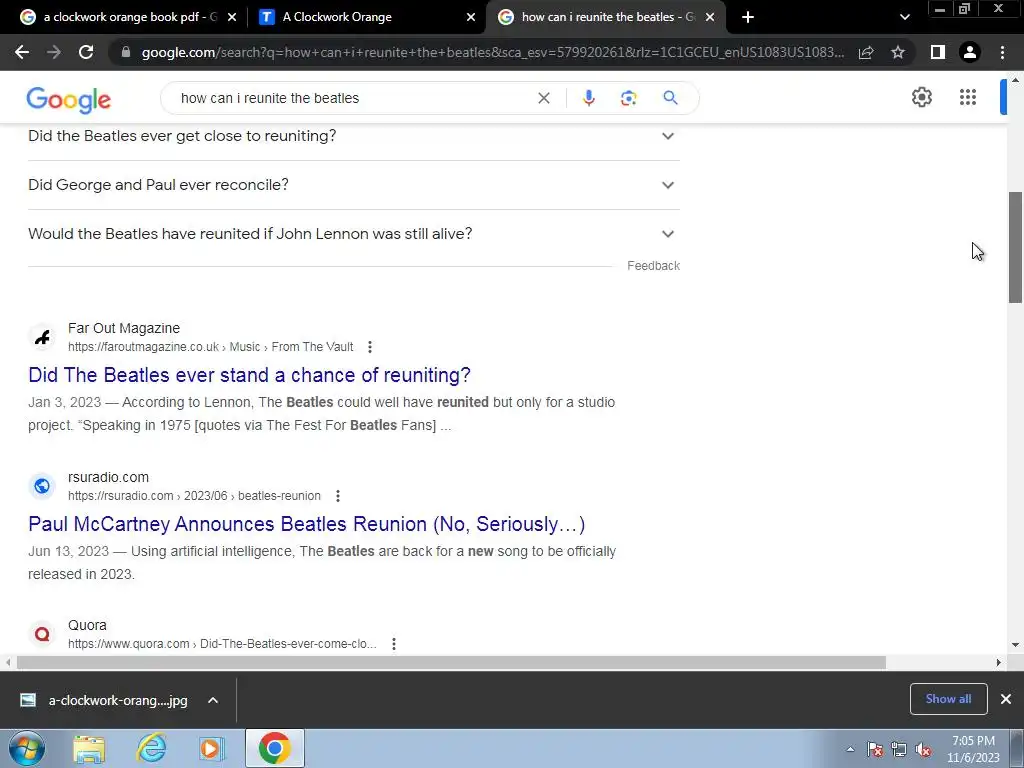Viewport: 1024px width, 768px height.
Task: Select the 'how can i reunite the beatles' tab
Action: (605, 17)
